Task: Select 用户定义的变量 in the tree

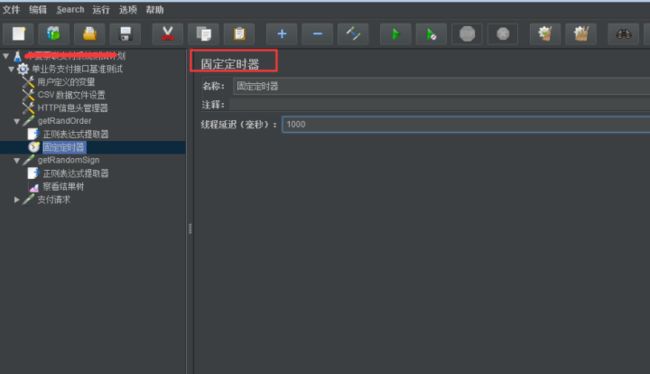Action: [x=66, y=82]
